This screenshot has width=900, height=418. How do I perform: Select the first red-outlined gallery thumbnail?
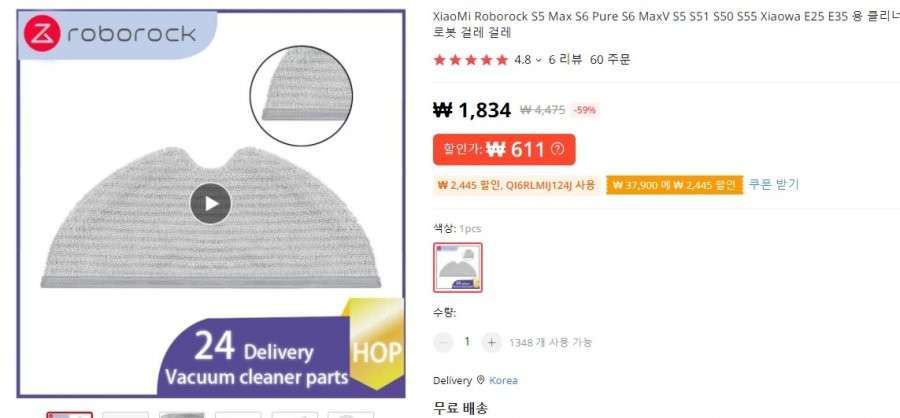[69, 415]
